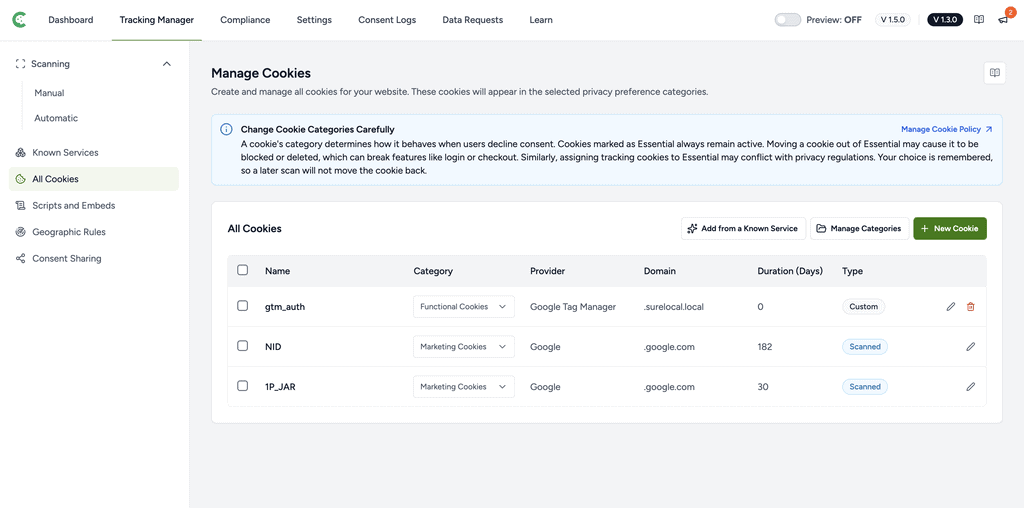Click the Known Services sidebar icon

tap(20, 153)
